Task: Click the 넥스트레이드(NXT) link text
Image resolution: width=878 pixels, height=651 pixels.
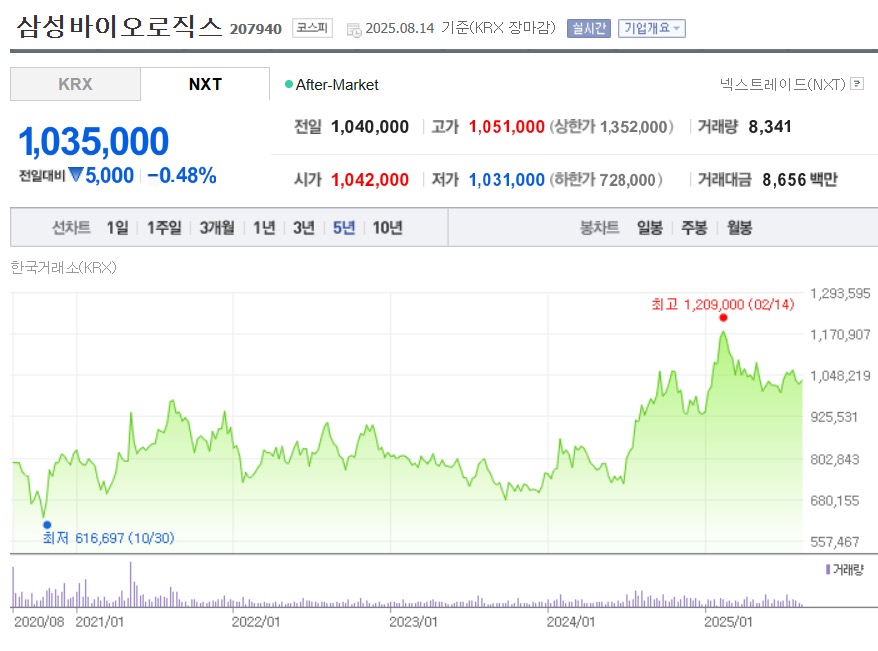Action: pos(782,84)
